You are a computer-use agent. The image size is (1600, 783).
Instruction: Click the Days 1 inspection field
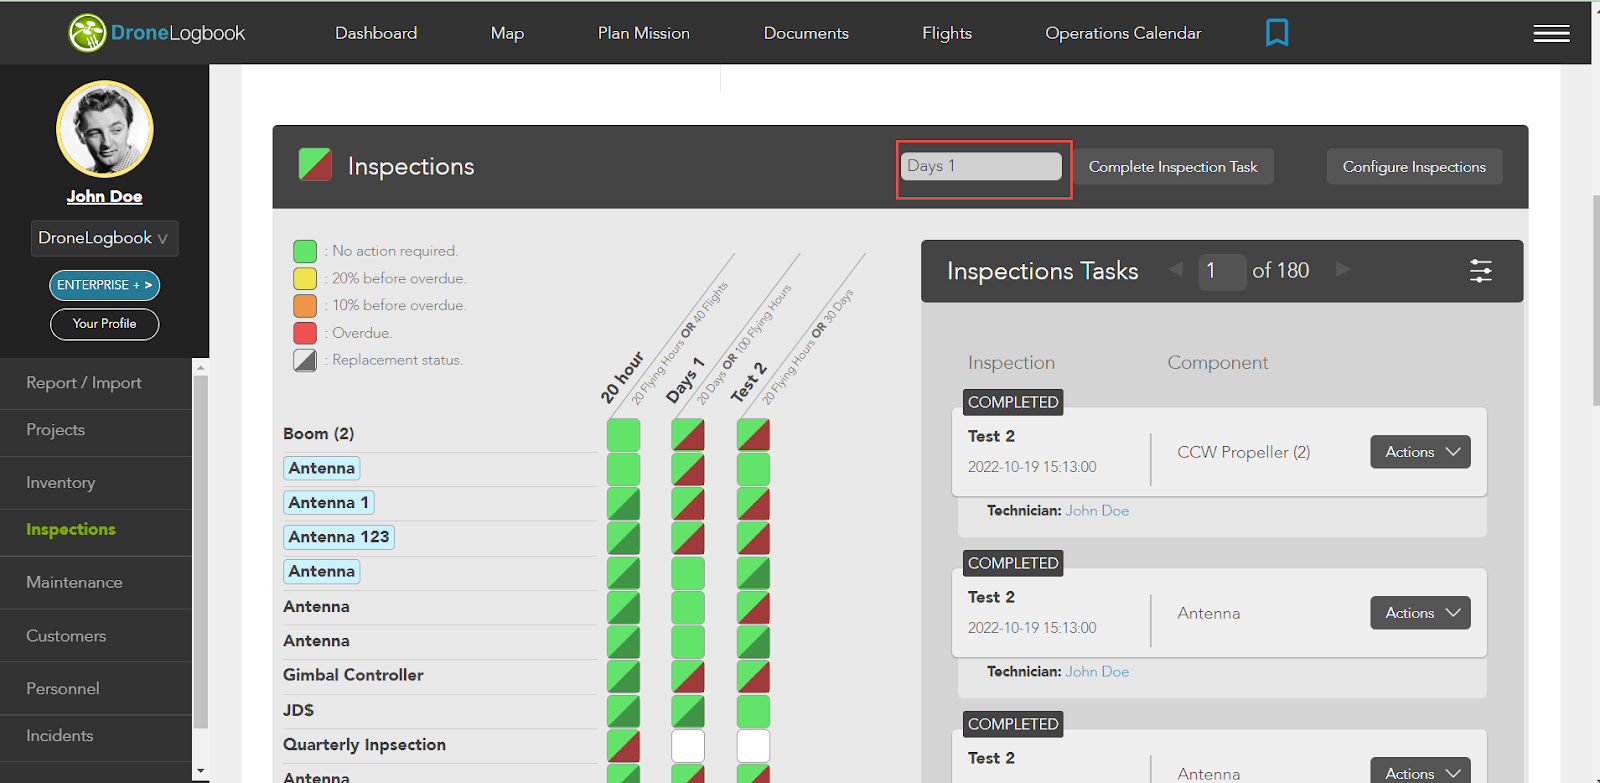(982, 166)
